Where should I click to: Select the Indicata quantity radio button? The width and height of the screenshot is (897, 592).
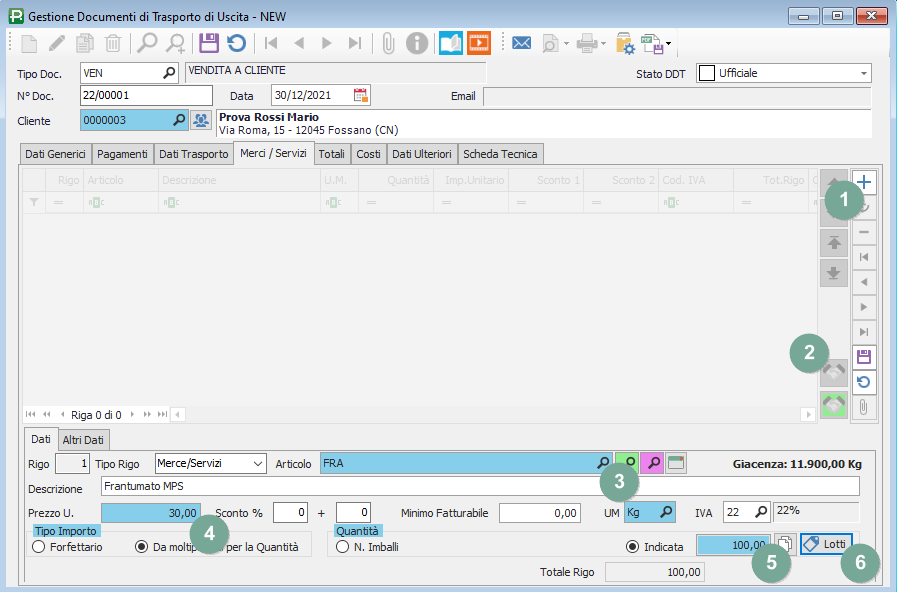pyautogui.click(x=632, y=547)
